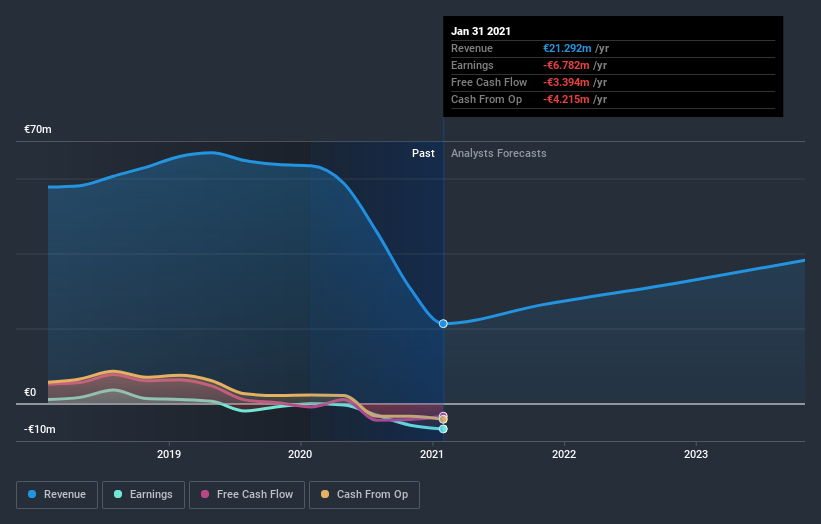Click the Free Cash Flow label in tooltip
821x524 pixels.
[x=489, y=82]
